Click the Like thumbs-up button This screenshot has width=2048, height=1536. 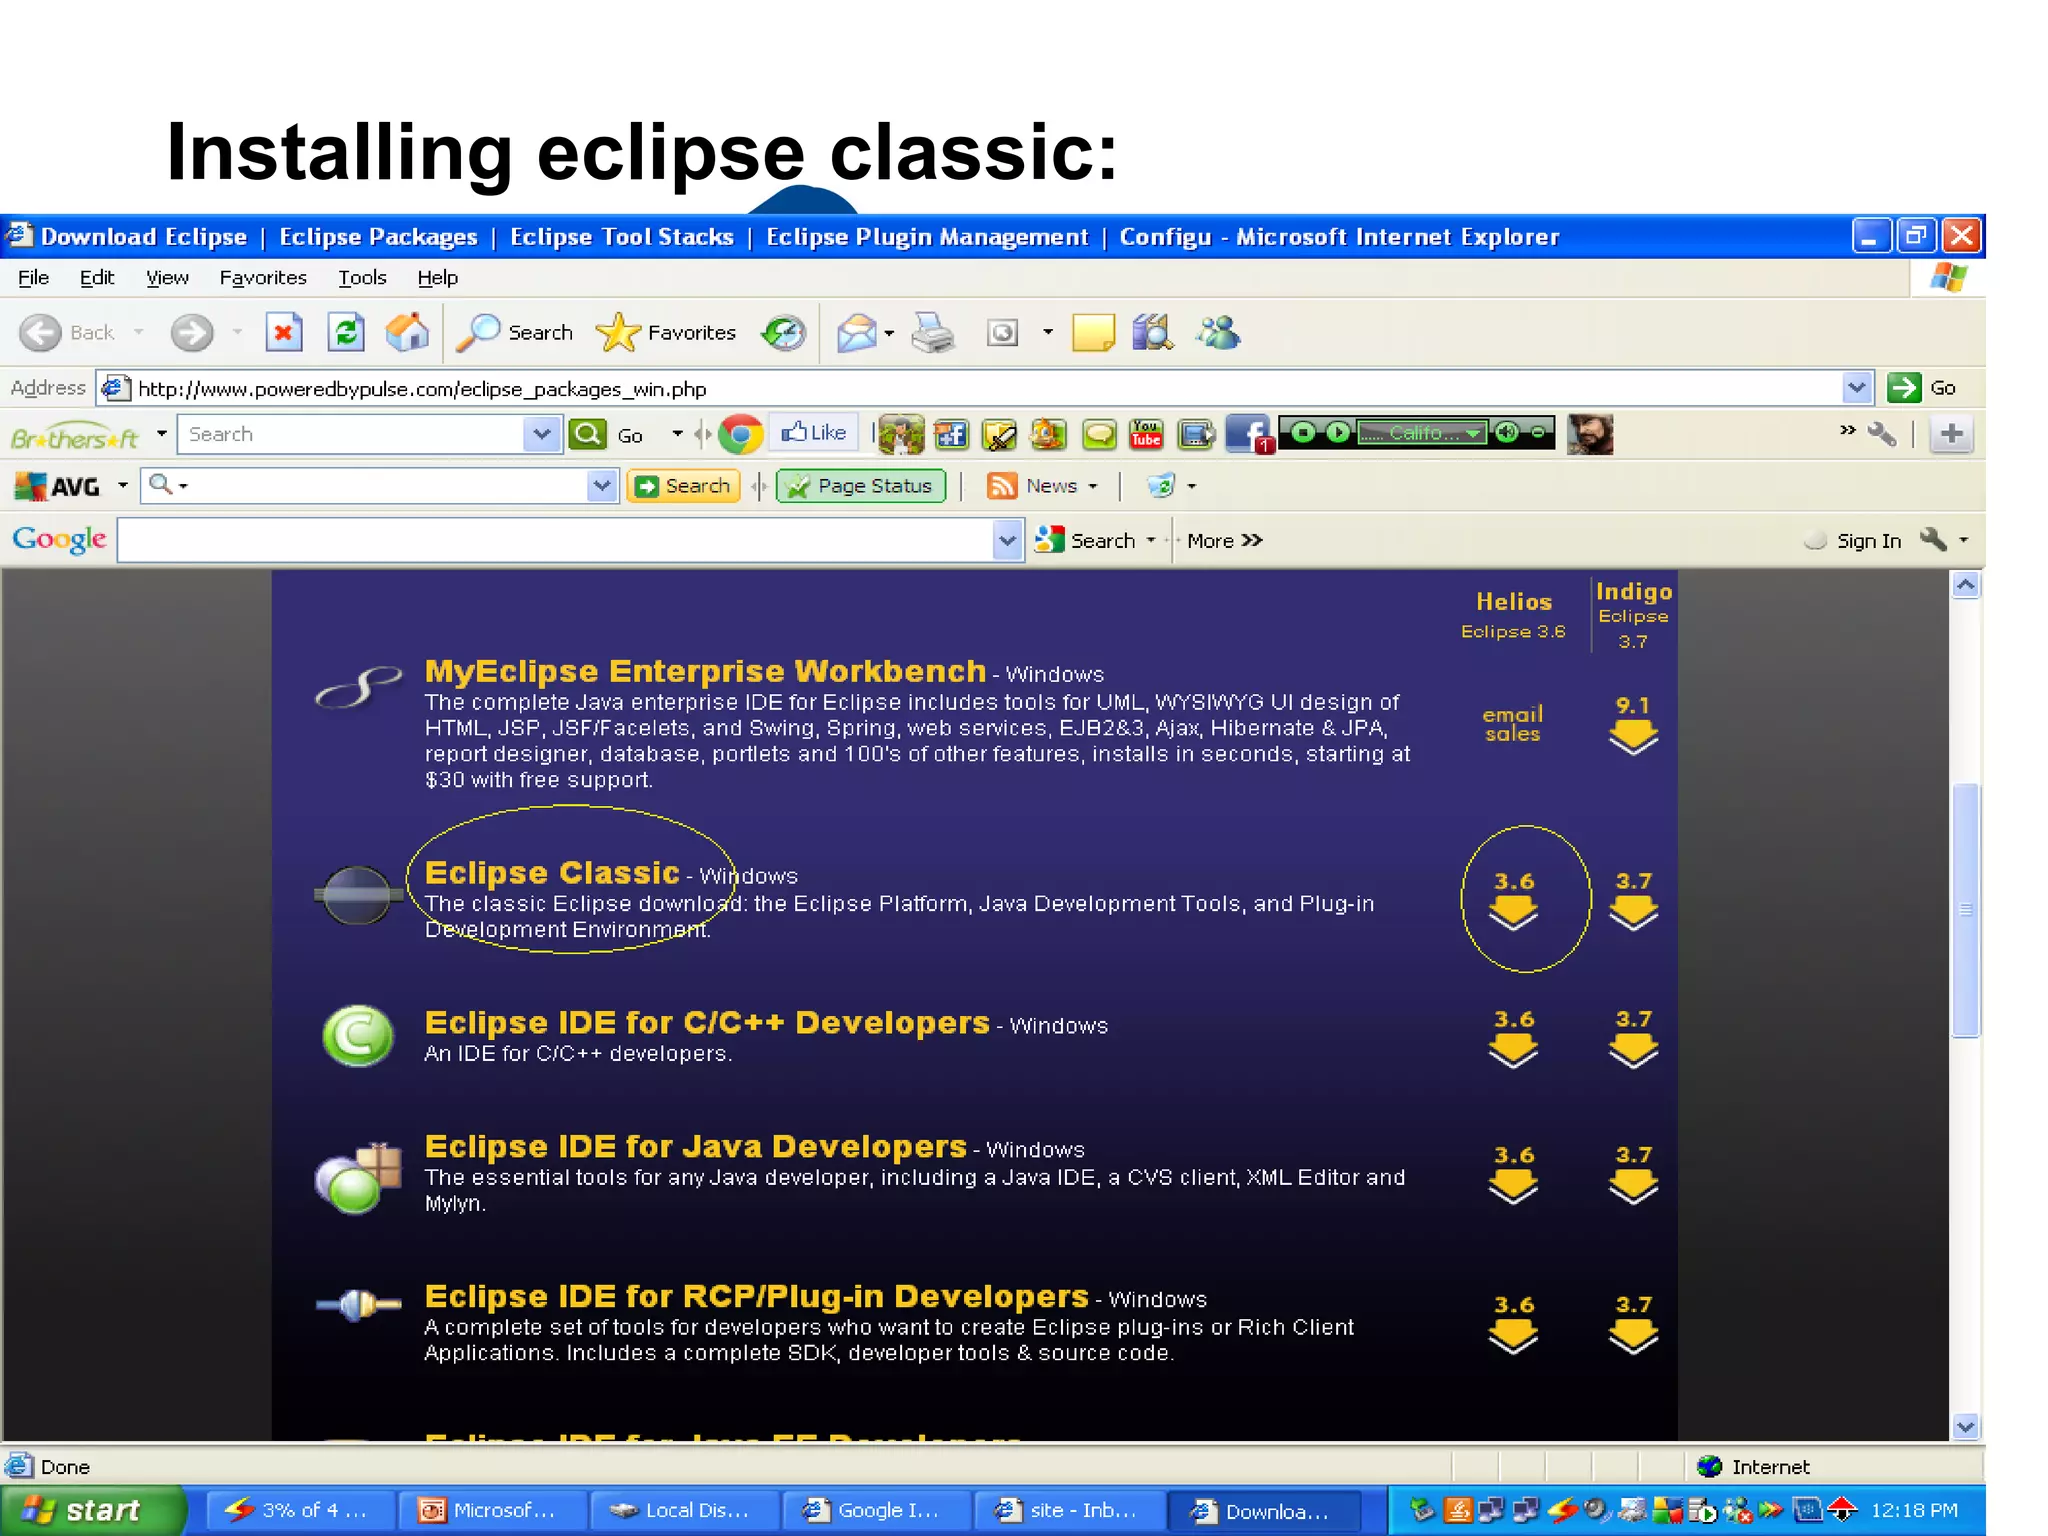[x=814, y=433]
